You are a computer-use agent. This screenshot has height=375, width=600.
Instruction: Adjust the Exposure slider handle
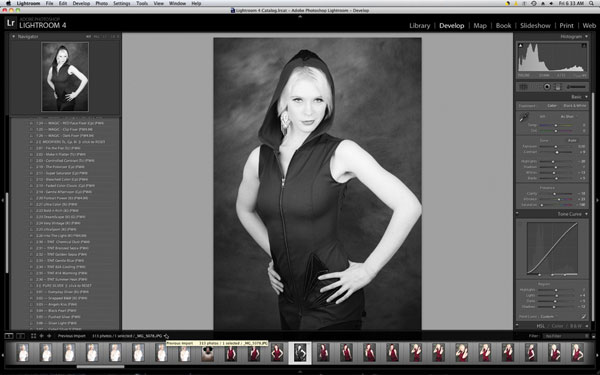click(556, 147)
